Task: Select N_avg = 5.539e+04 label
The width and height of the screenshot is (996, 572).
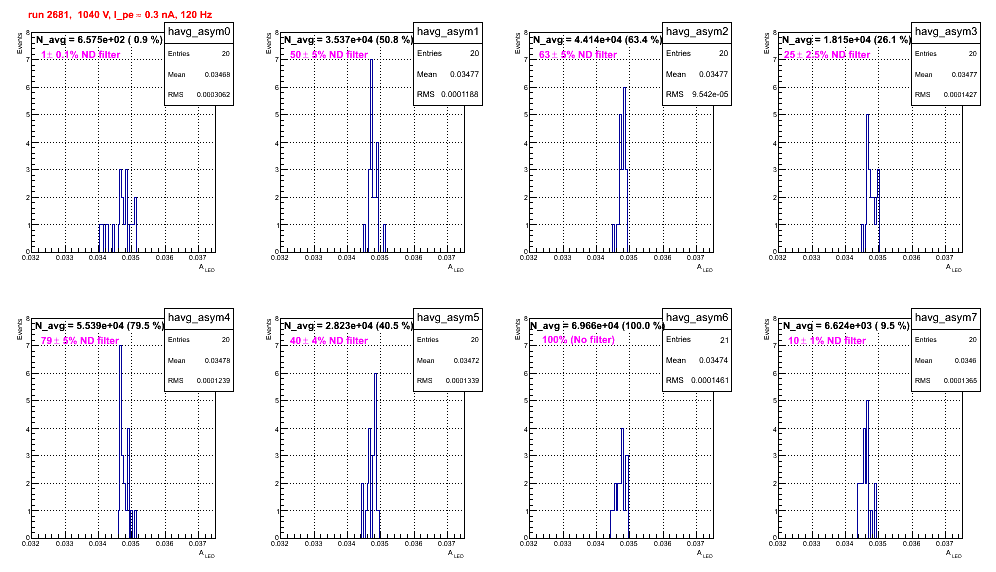Action: (x=99, y=325)
